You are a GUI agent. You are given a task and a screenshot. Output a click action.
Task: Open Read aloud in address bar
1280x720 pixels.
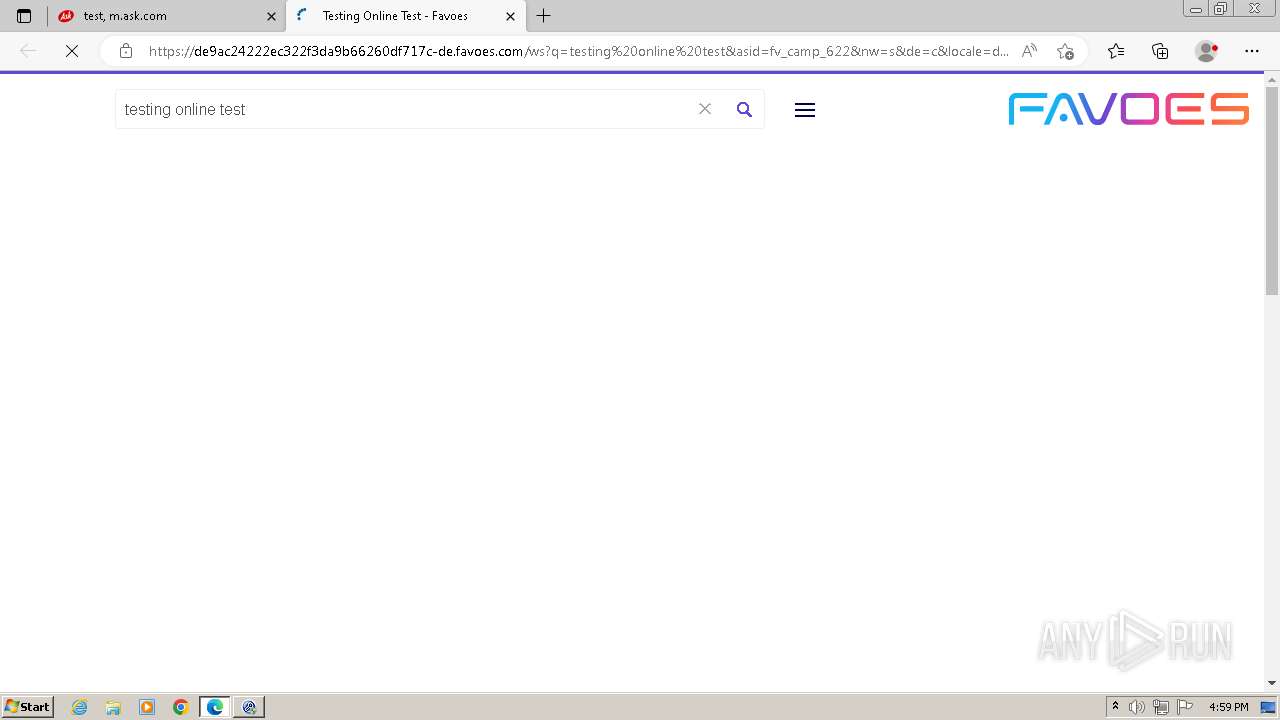click(x=1029, y=51)
